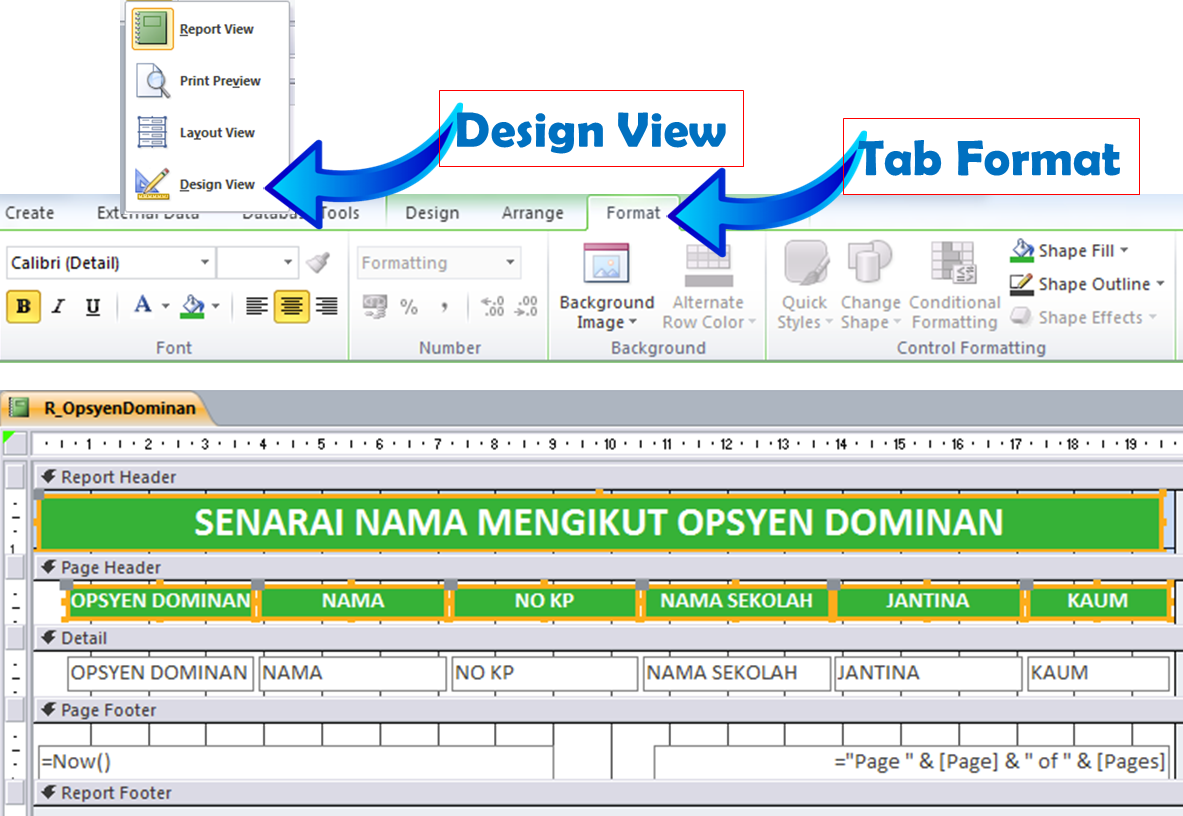The height and width of the screenshot is (816, 1183).
Task: Toggle bold formatting in the Font group
Action: coord(22,307)
